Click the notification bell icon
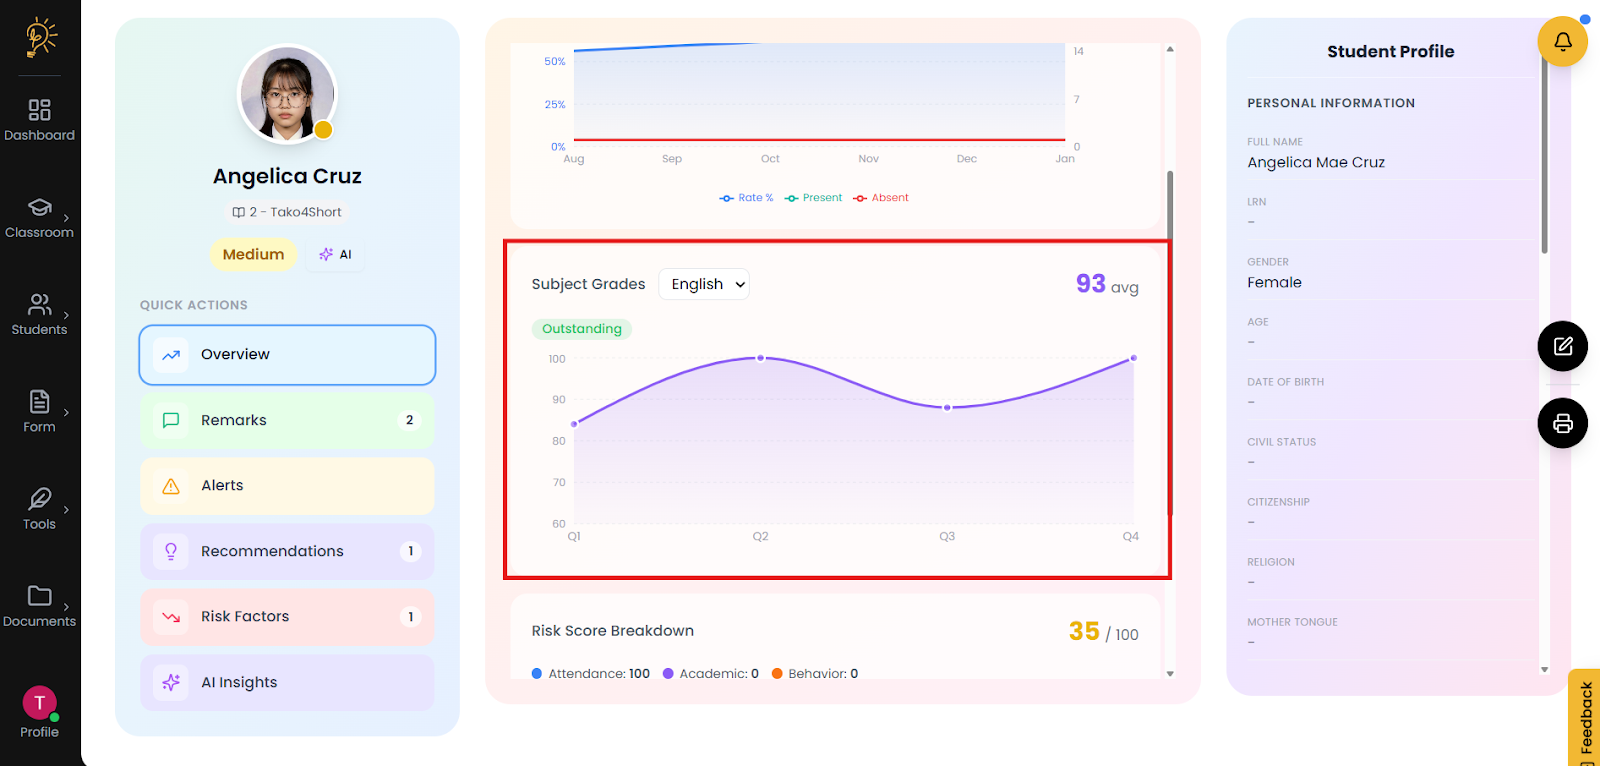The image size is (1600, 766). point(1562,42)
